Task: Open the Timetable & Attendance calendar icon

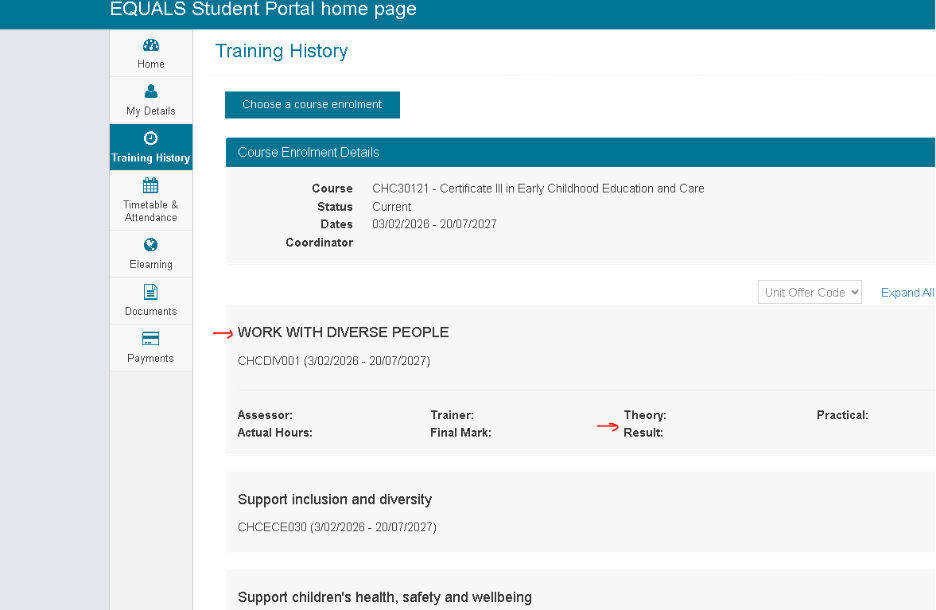Action: 151,185
